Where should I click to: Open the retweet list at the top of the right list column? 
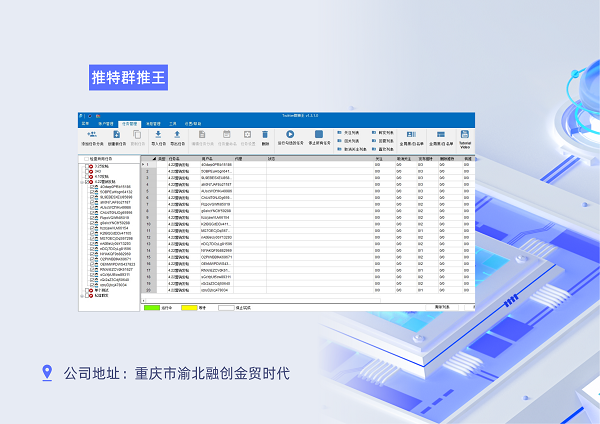pyautogui.click(x=383, y=132)
